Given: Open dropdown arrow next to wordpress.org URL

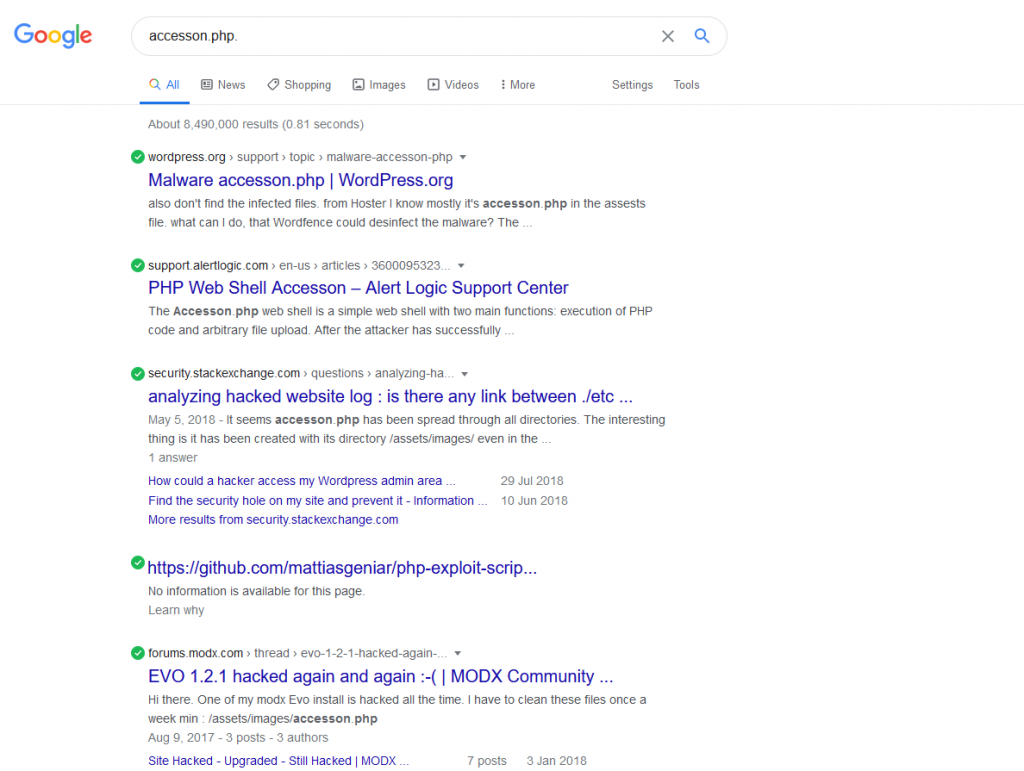Looking at the screenshot, I should (462, 157).
